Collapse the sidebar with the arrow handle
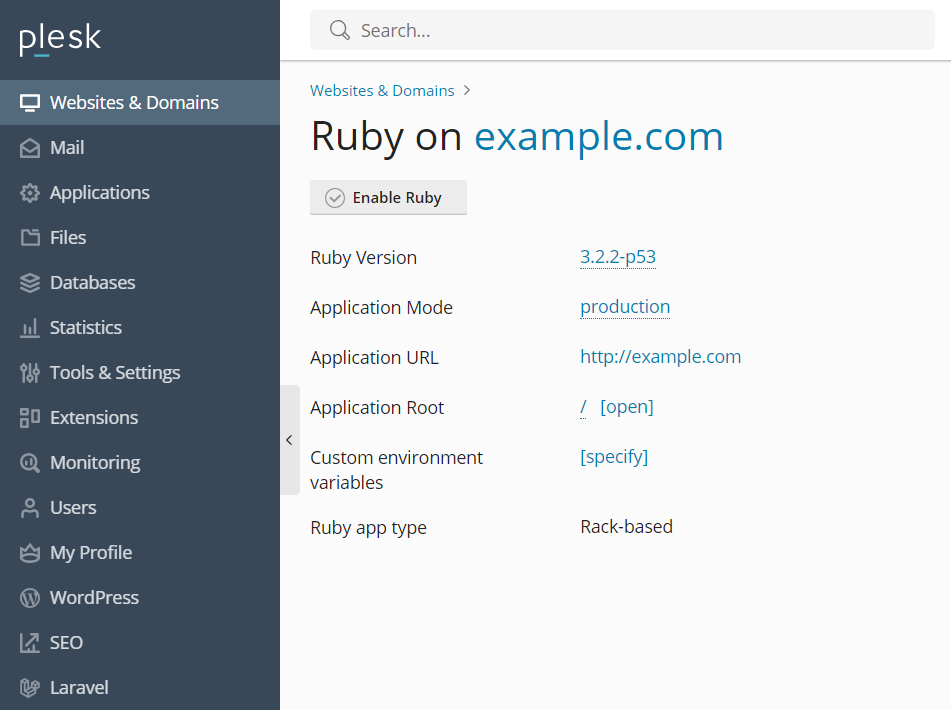 (x=289, y=440)
